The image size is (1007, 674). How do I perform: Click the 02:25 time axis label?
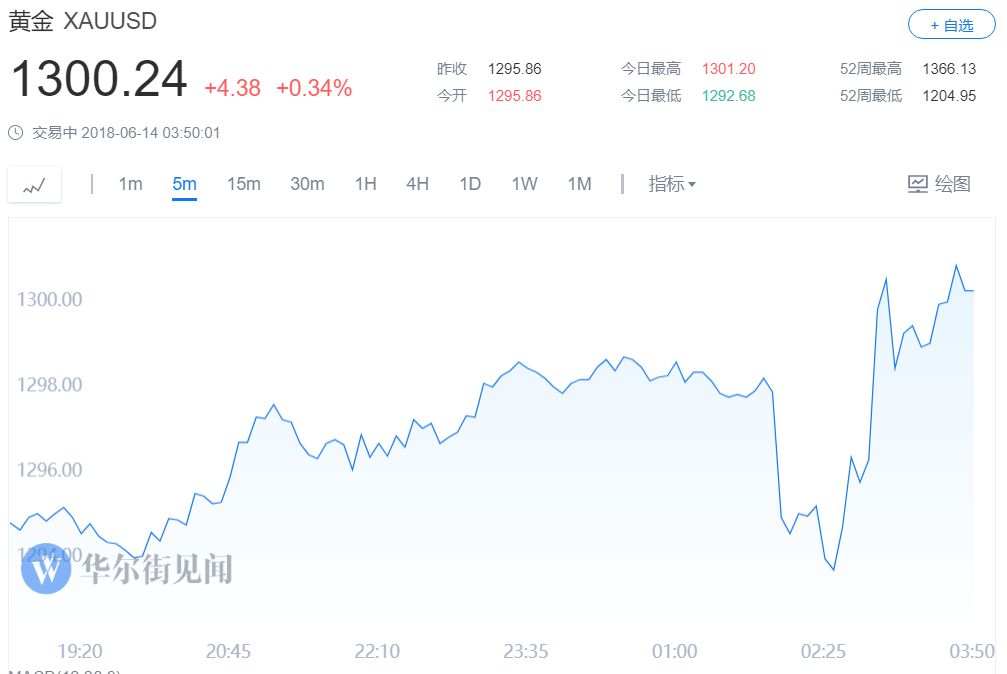click(823, 652)
